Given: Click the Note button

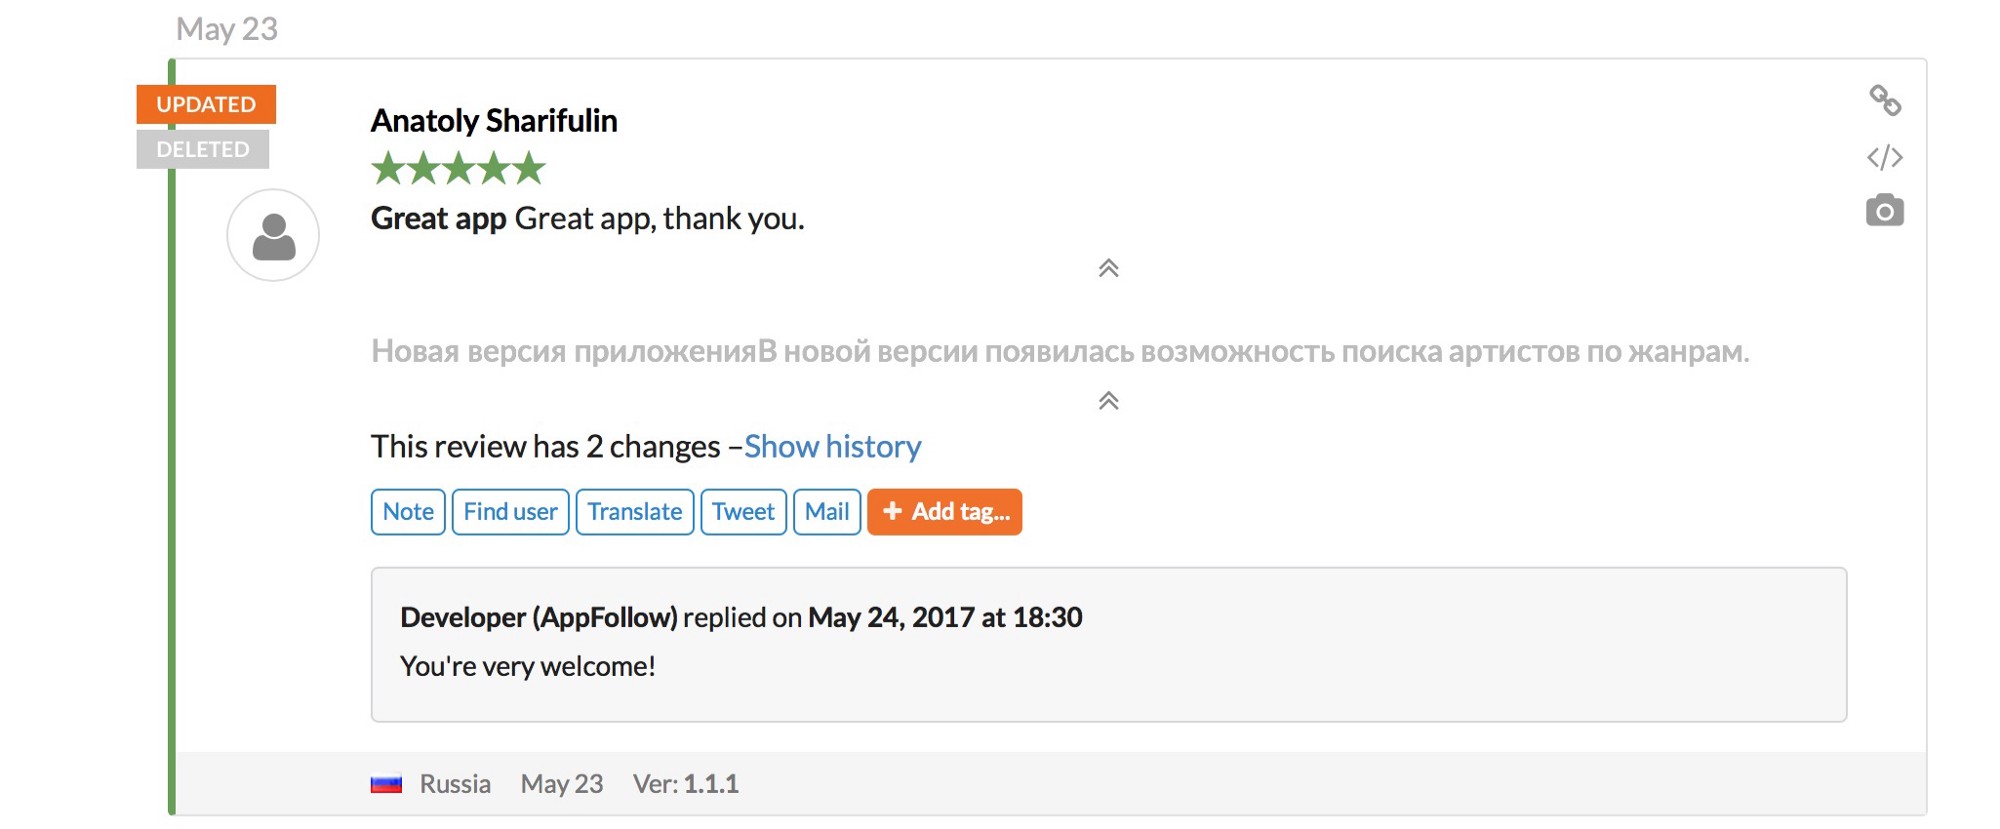Looking at the screenshot, I should click(x=408, y=512).
